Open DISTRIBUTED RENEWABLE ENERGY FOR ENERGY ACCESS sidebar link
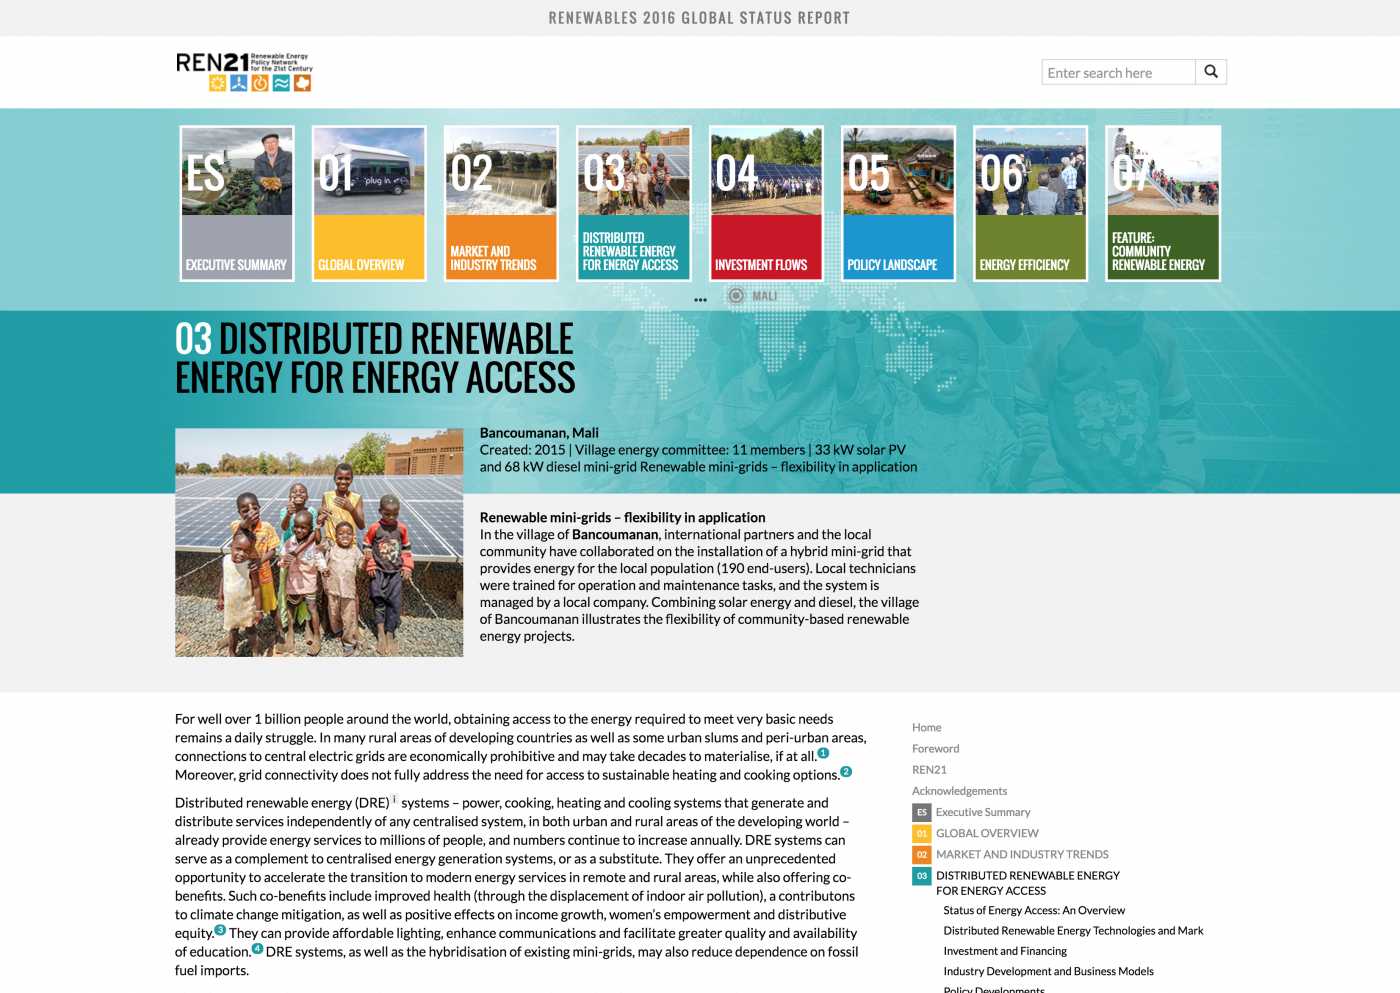 click(1028, 883)
